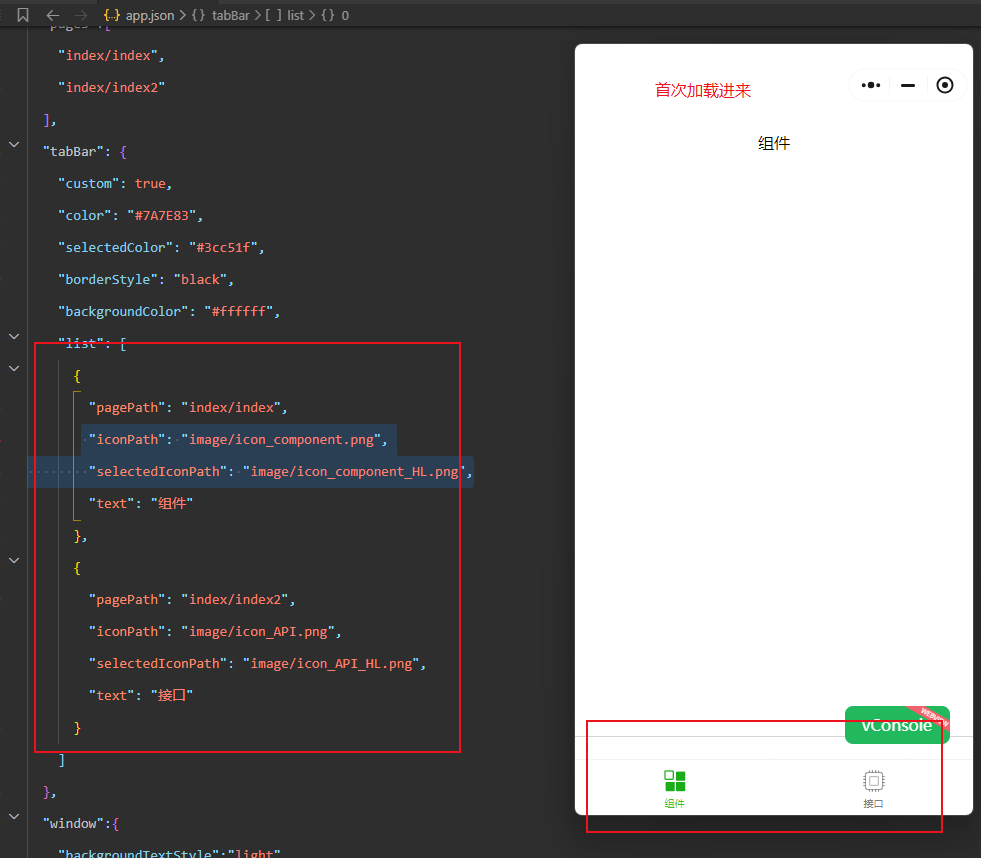Collapse the "window" object fold arrow
This screenshot has height=858, width=981.
point(14,817)
